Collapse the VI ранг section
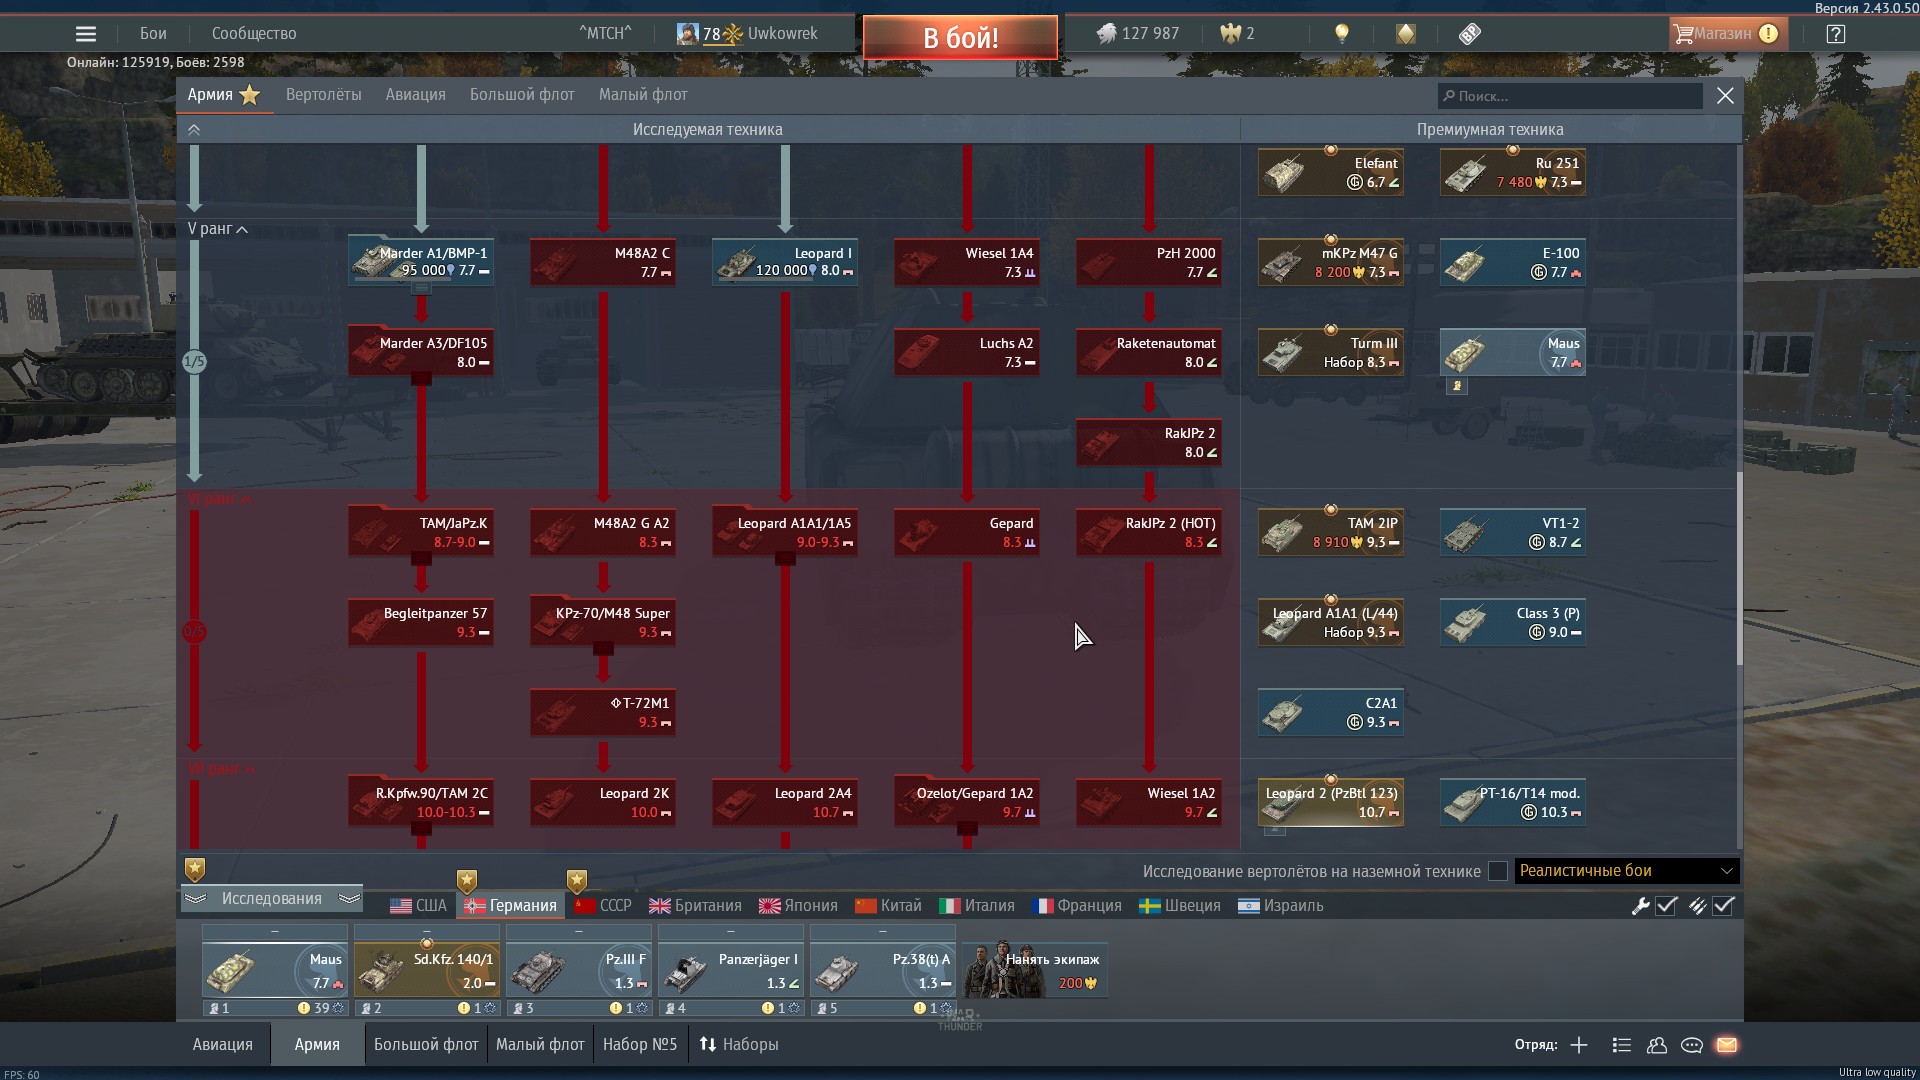 (220, 498)
